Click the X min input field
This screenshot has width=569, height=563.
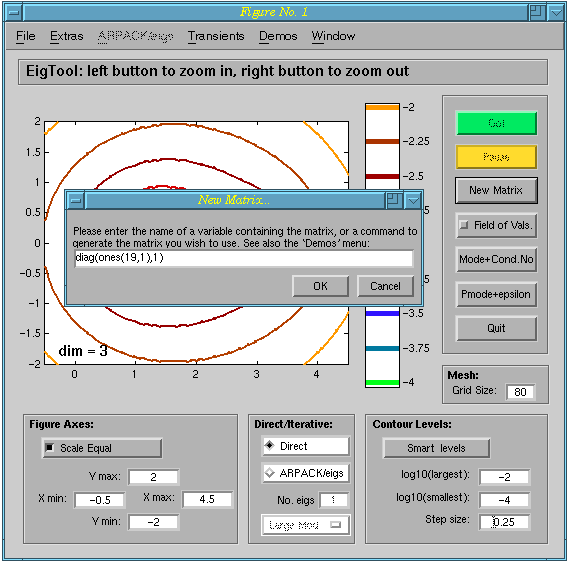click(x=100, y=500)
